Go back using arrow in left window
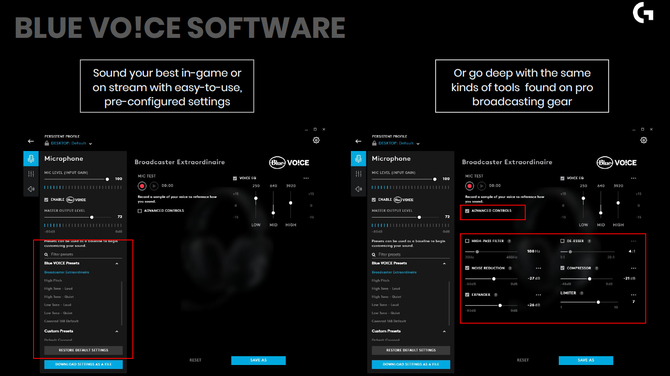The image size is (670, 376). 31,141
